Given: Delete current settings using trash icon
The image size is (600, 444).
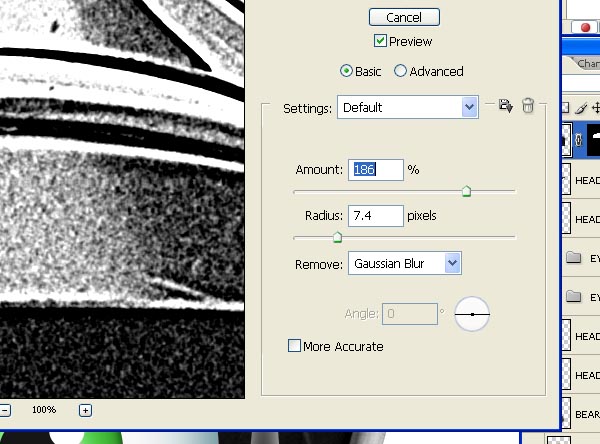Looking at the screenshot, I should click(x=528, y=105).
